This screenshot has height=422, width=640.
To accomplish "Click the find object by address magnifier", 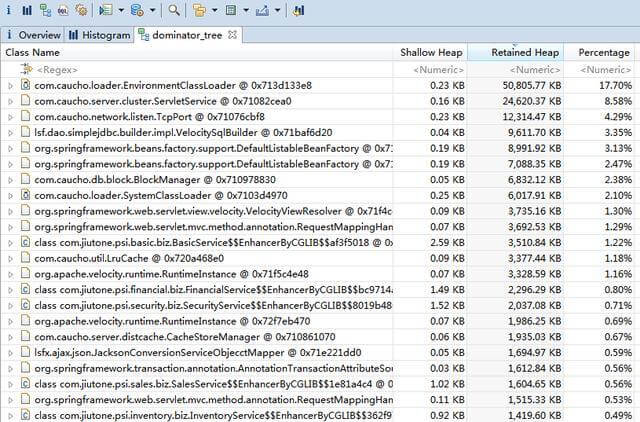I will [x=174, y=10].
